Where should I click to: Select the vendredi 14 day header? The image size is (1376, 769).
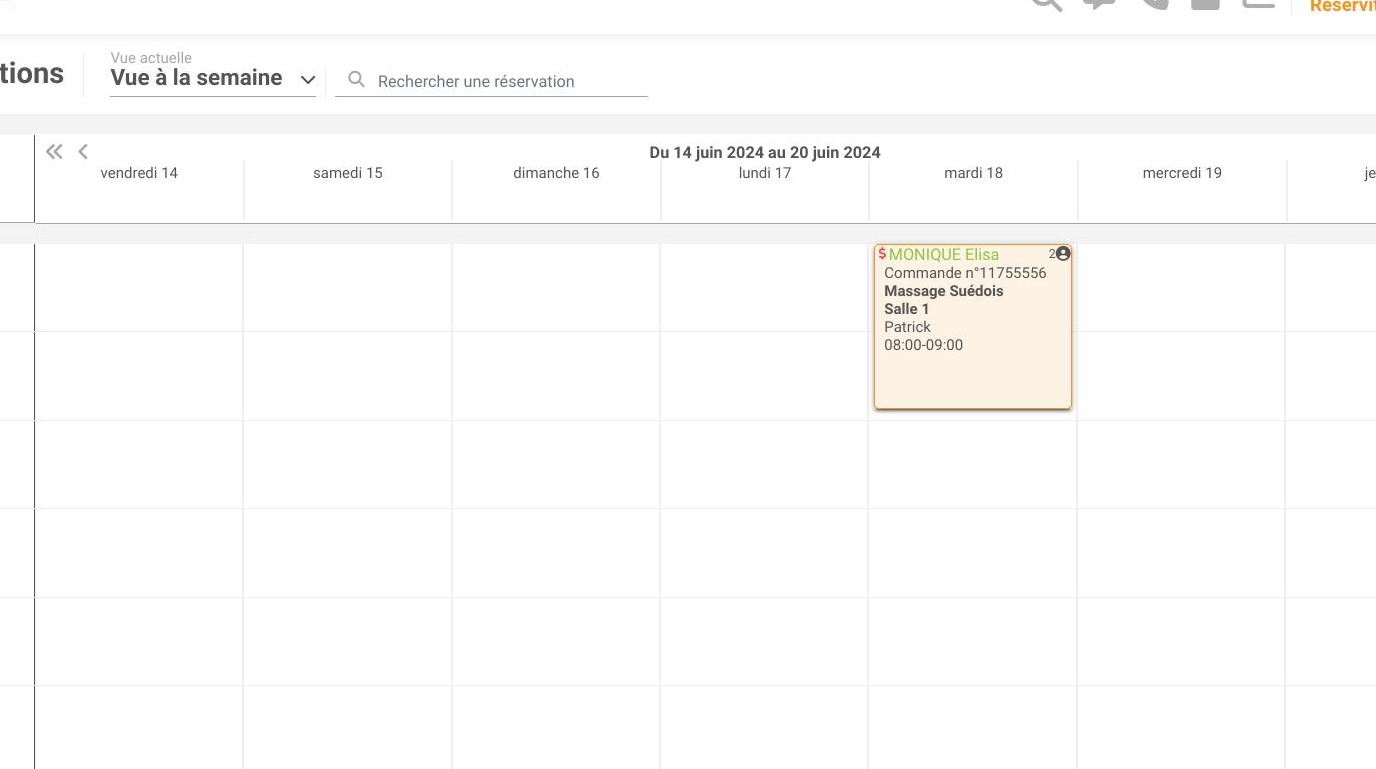pos(139,173)
